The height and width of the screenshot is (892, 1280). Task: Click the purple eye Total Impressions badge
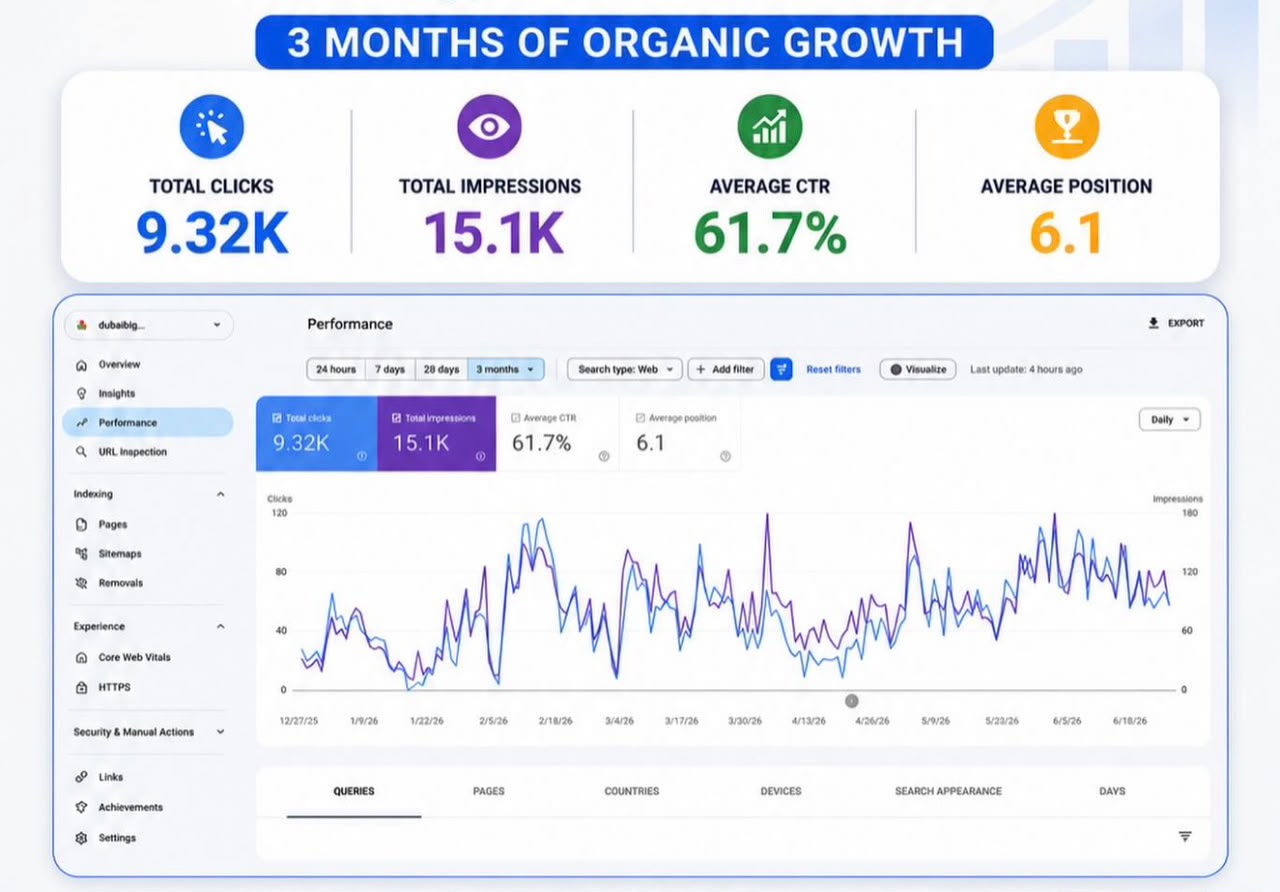[490, 127]
